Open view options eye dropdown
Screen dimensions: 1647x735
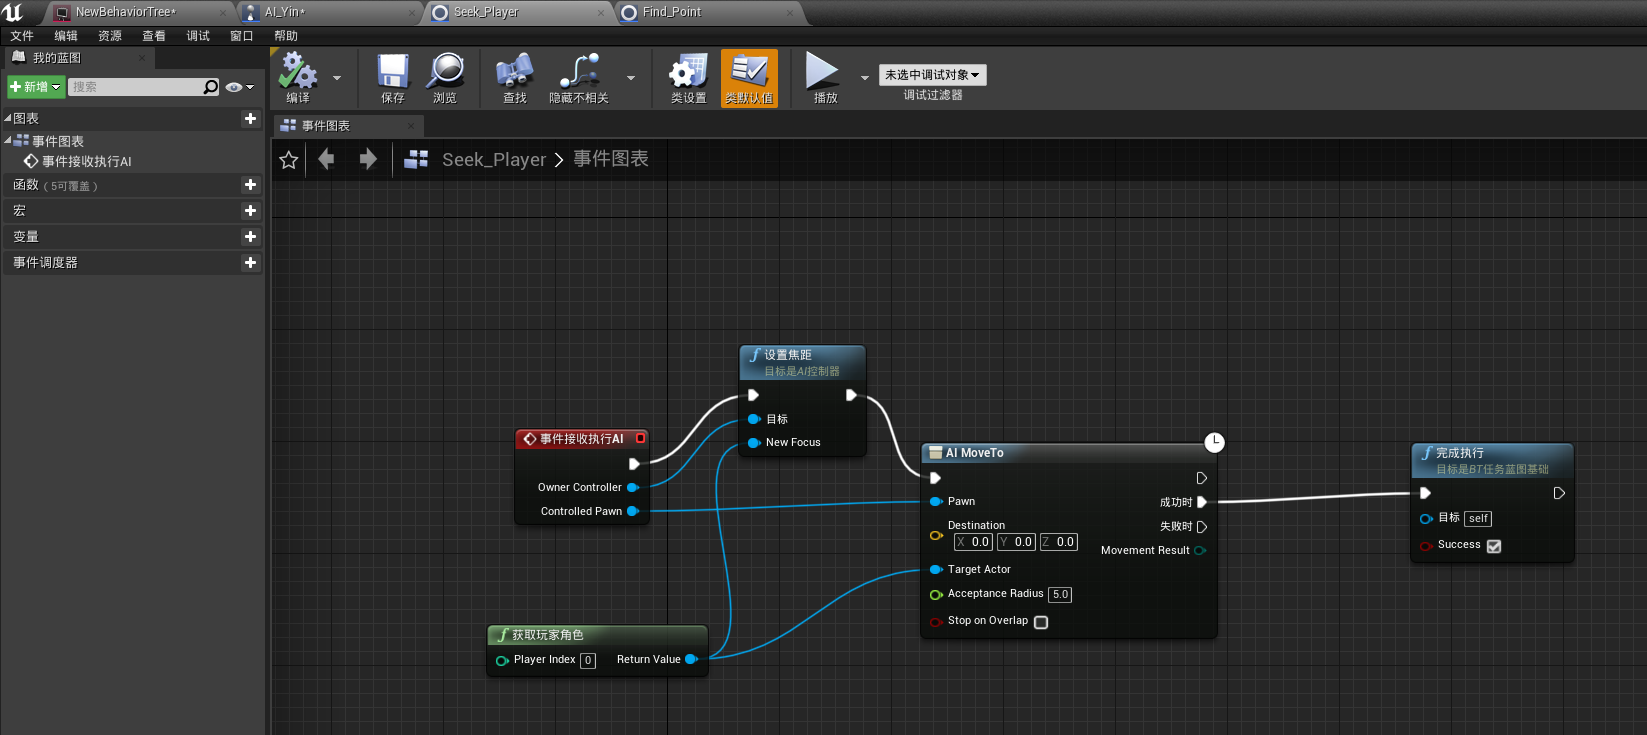click(x=239, y=87)
